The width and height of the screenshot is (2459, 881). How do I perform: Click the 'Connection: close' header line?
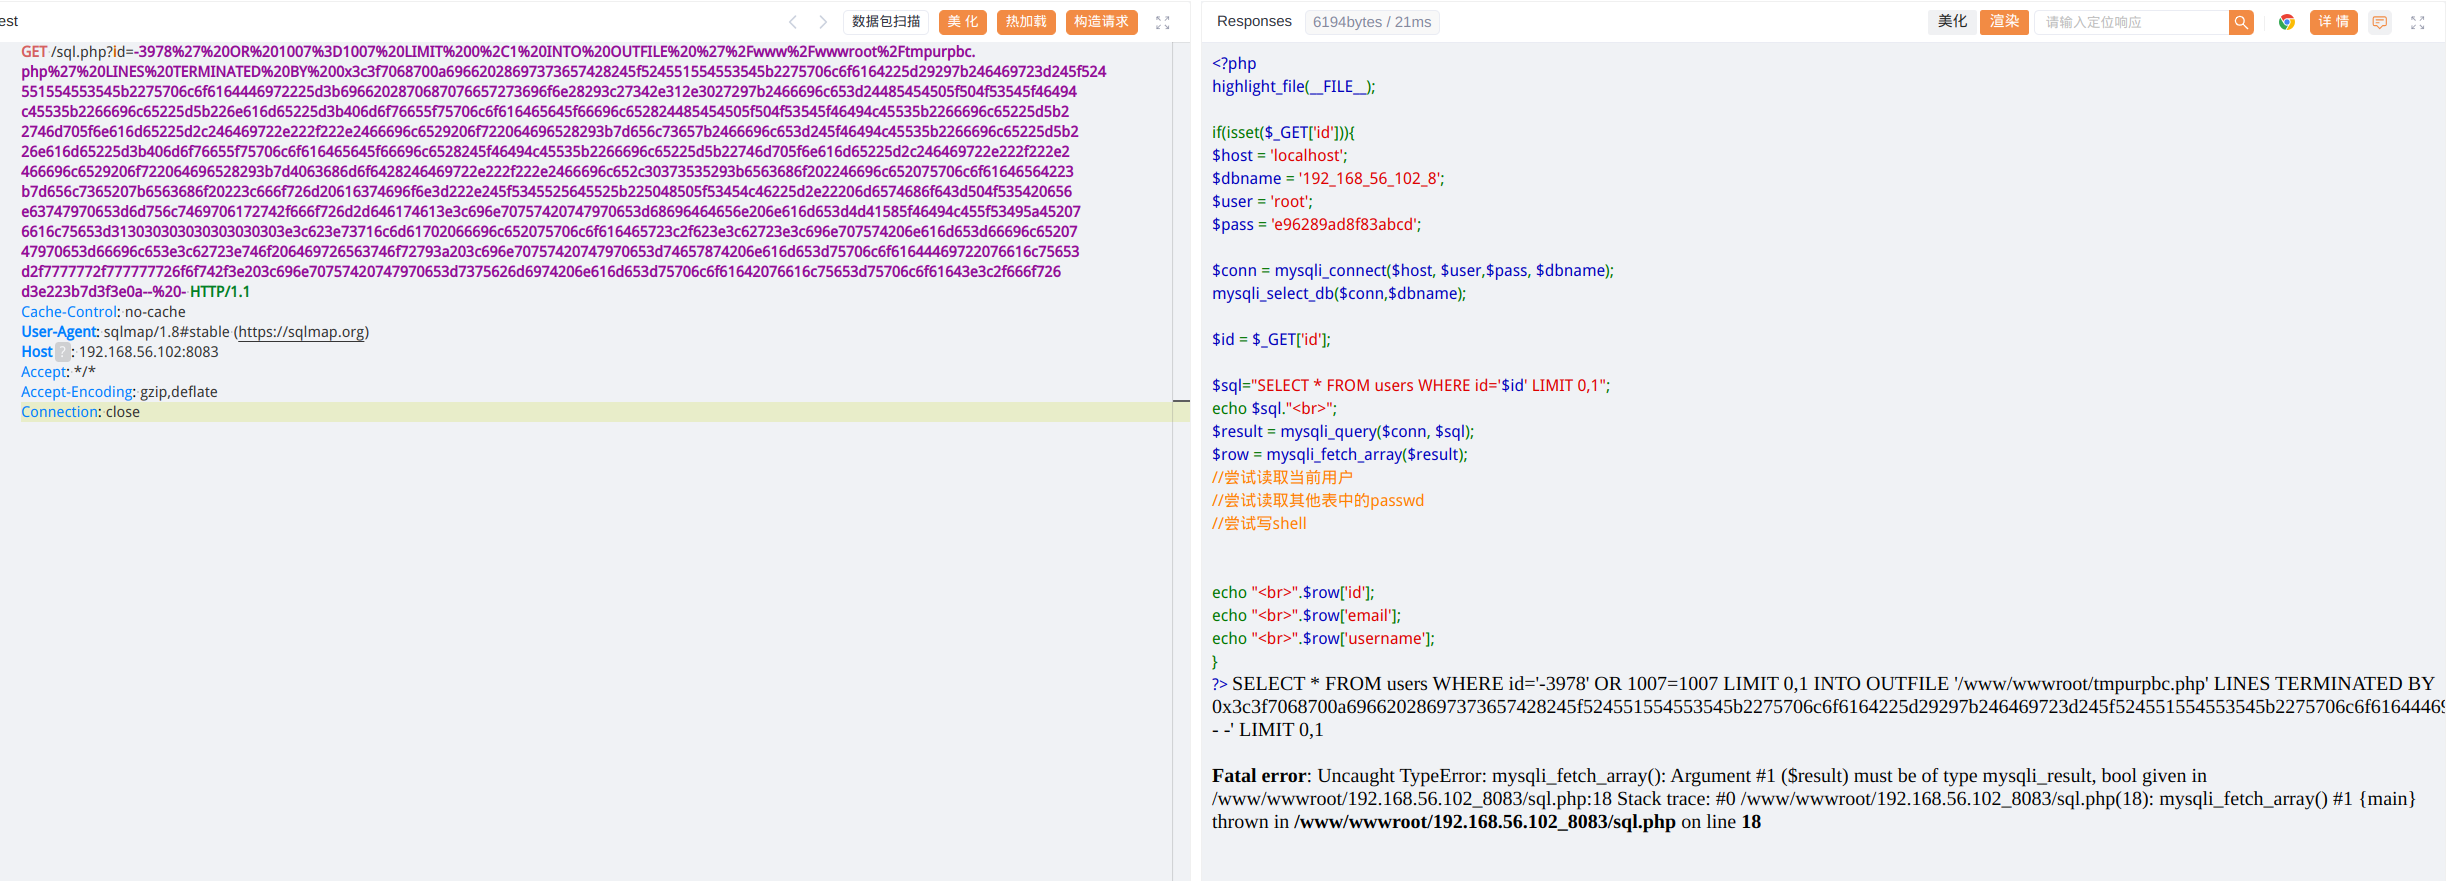click(80, 412)
